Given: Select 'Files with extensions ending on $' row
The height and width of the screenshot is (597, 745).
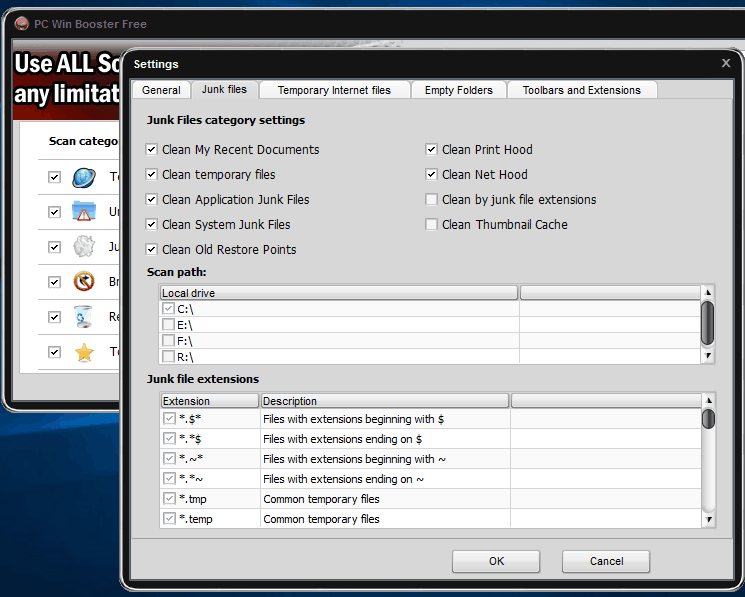Looking at the screenshot, I should click(430, 439).
